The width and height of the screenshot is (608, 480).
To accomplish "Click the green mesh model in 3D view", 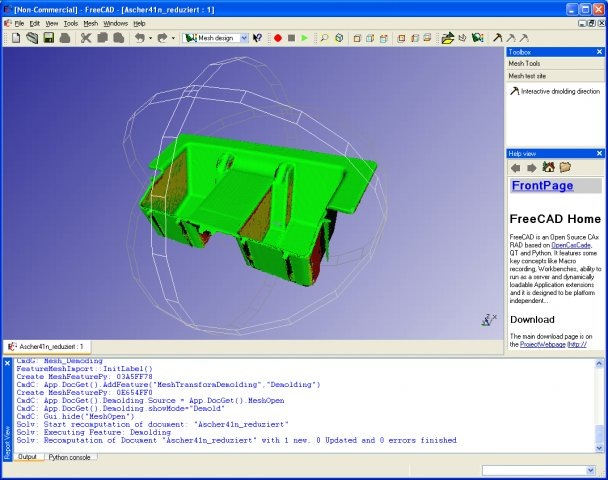I will tap(258, 209).
